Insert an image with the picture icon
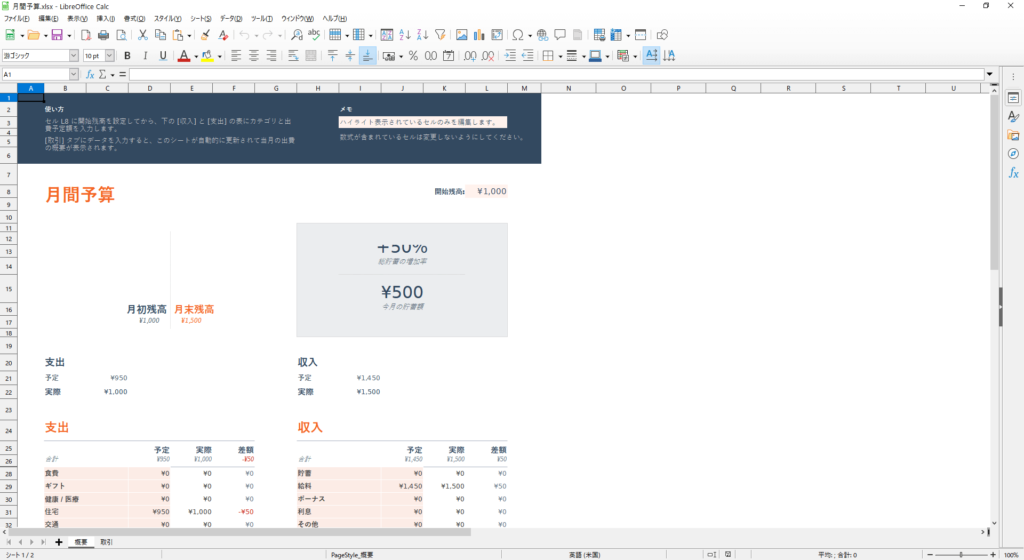The image size is (1024, 560). pos(462,35)
